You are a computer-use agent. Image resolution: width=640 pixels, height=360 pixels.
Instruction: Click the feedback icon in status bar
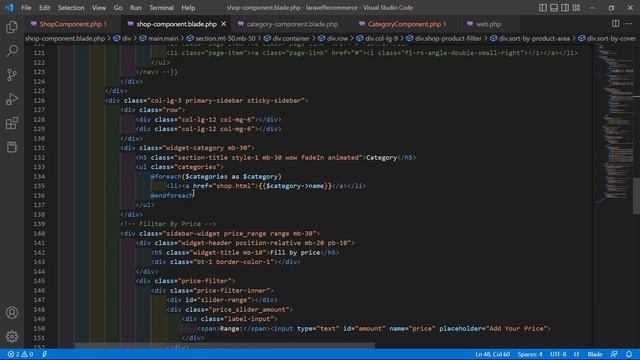(614, 354)
